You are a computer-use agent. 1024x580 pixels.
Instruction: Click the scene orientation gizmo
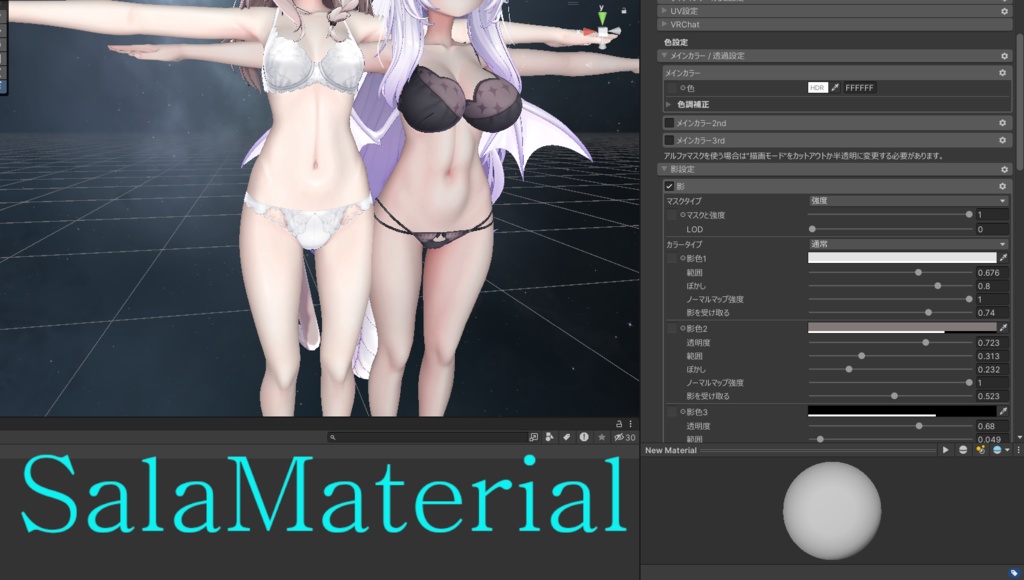602,30
